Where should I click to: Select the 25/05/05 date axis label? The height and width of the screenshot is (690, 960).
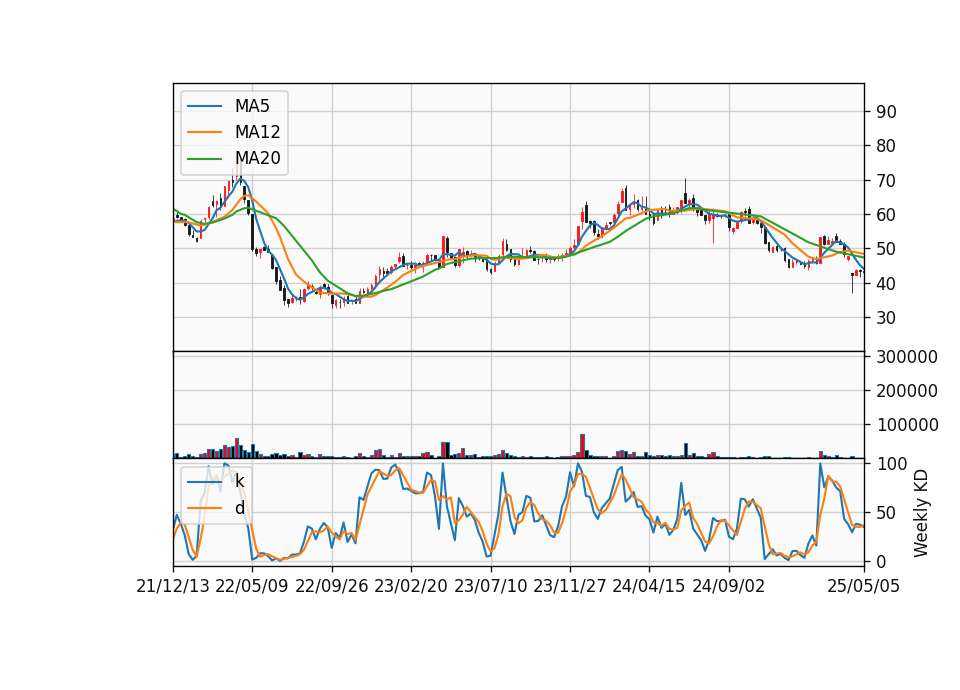point(864,587)
